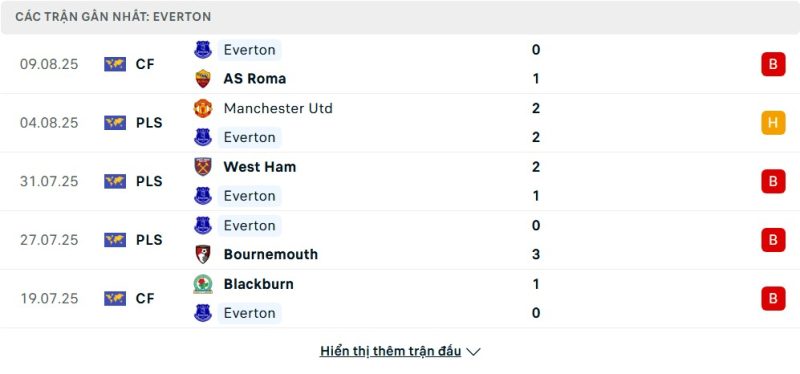Viewport: 800px width, 374px height.
Task: Open the Bournemouth team name
Action: tap(270, 254)
